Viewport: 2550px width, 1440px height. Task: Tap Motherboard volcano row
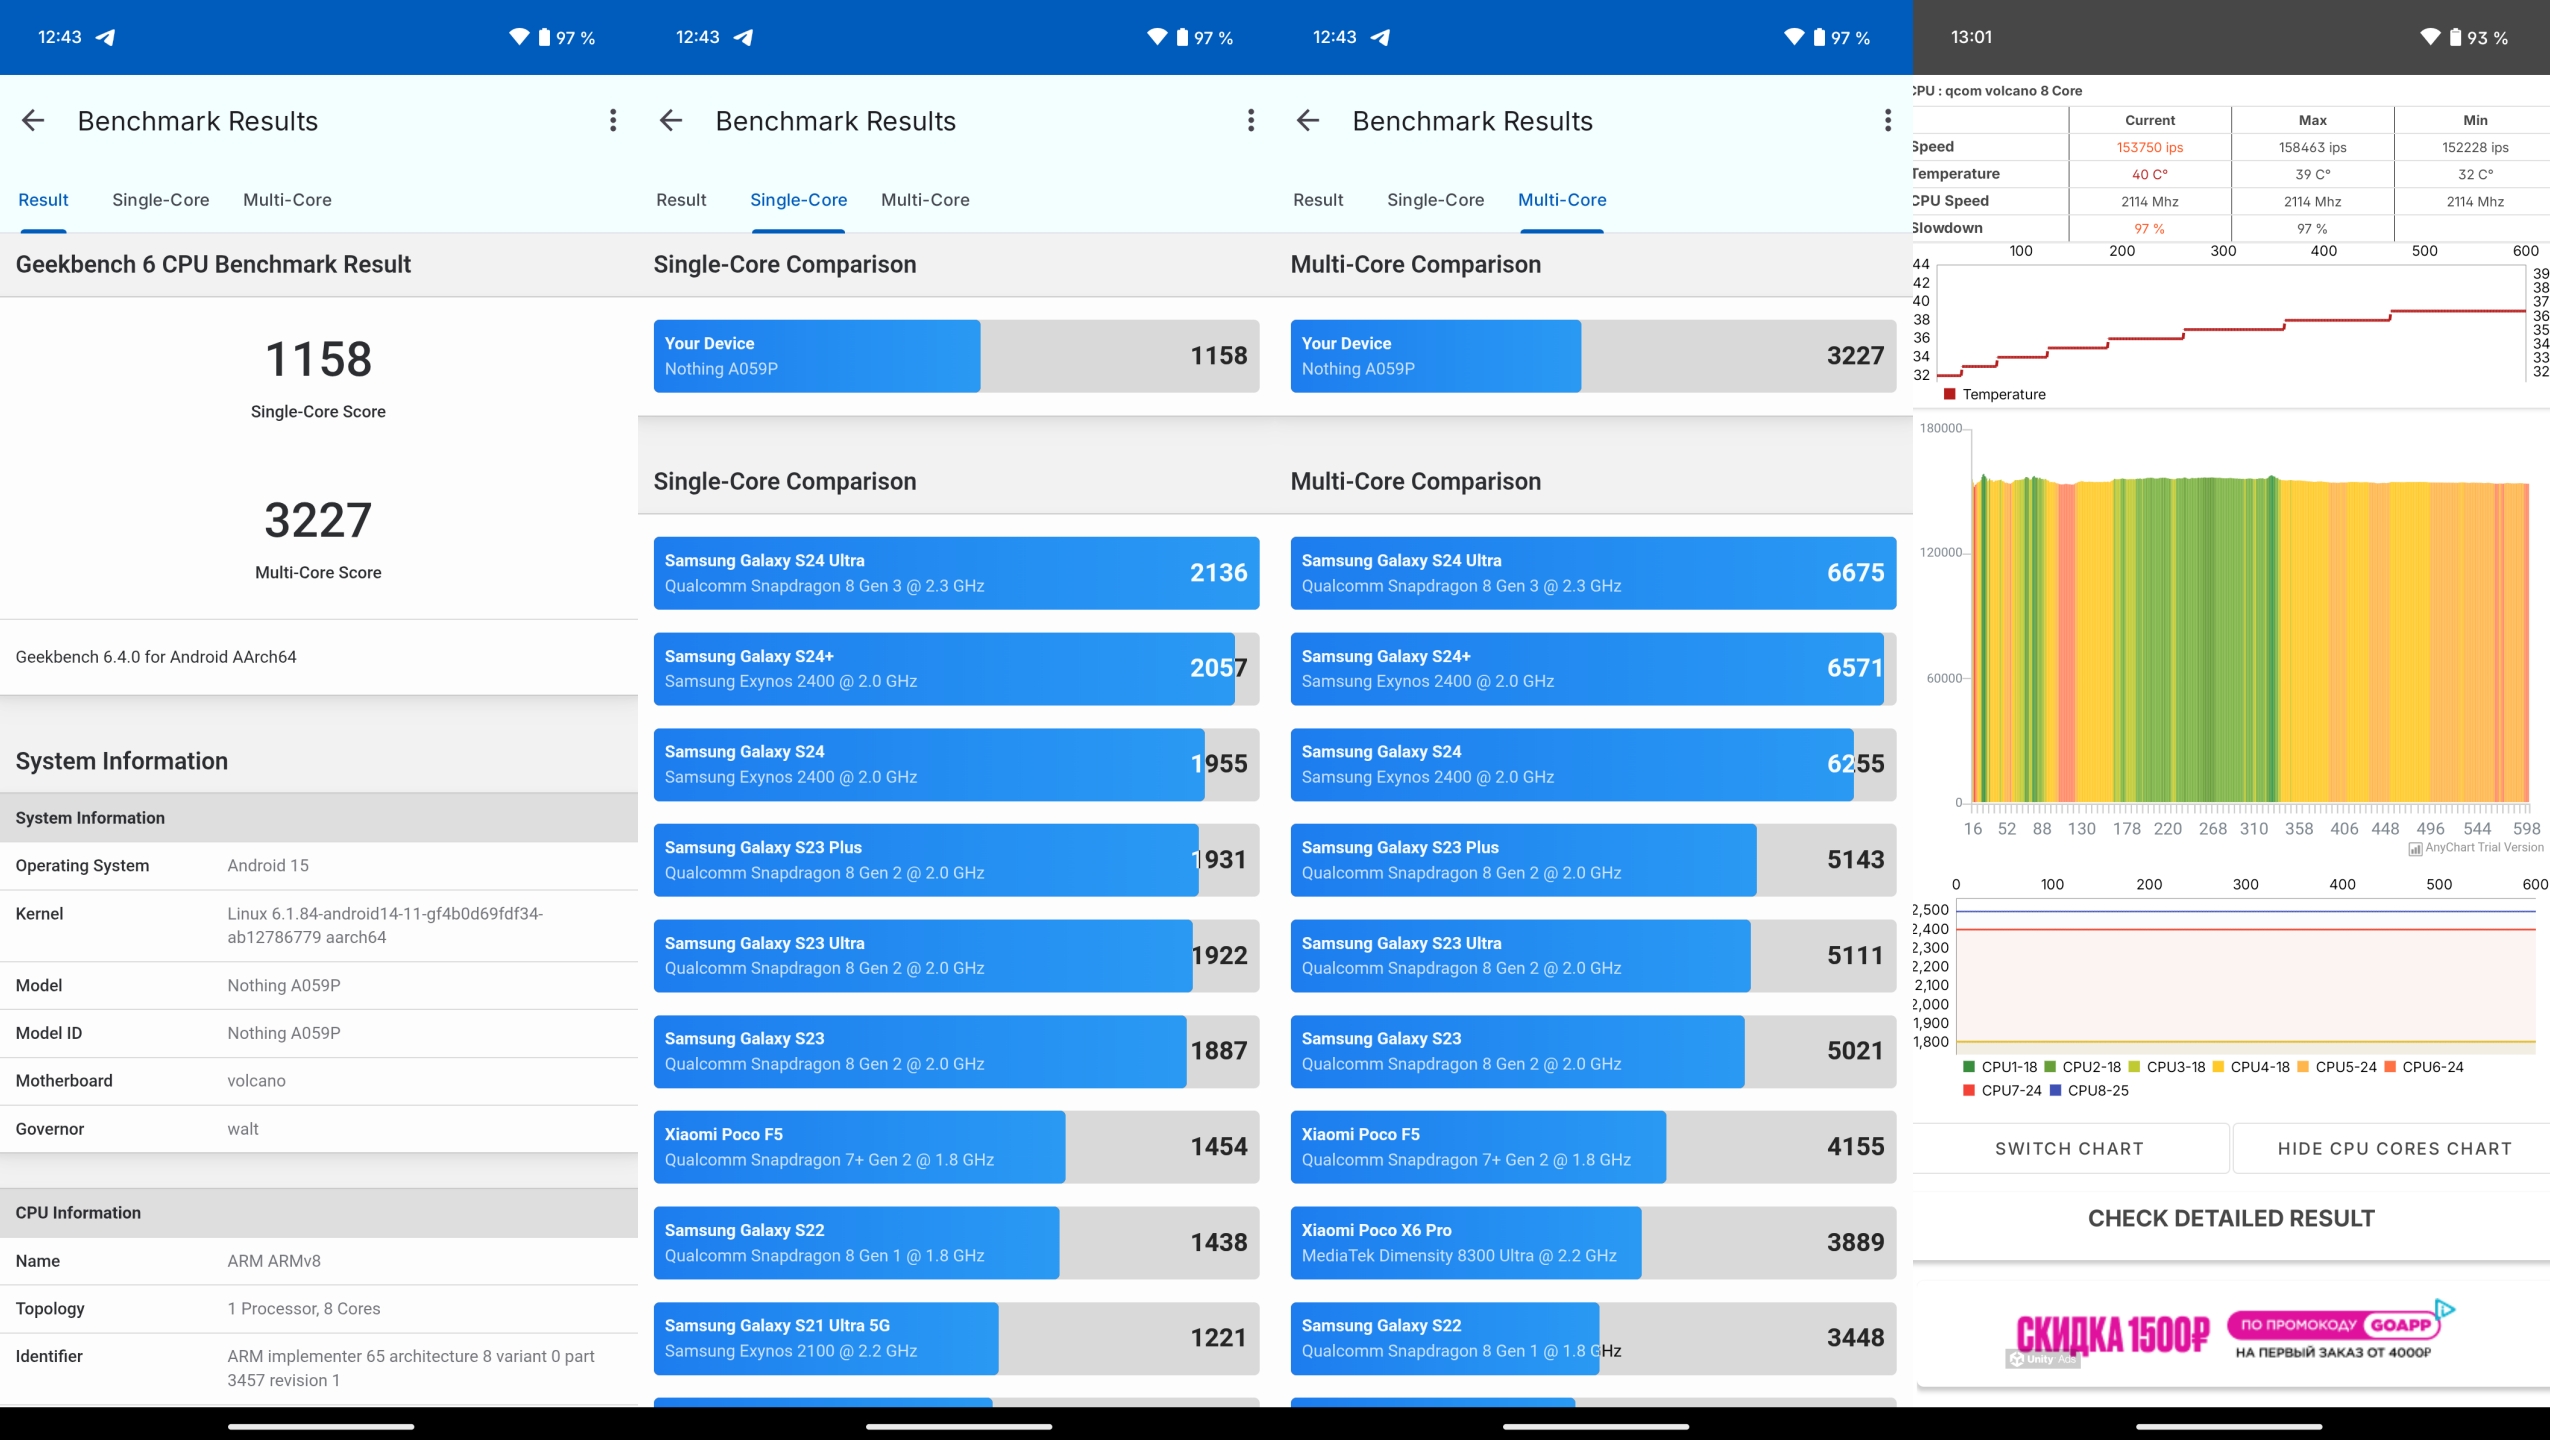[x=319, y=1081]
